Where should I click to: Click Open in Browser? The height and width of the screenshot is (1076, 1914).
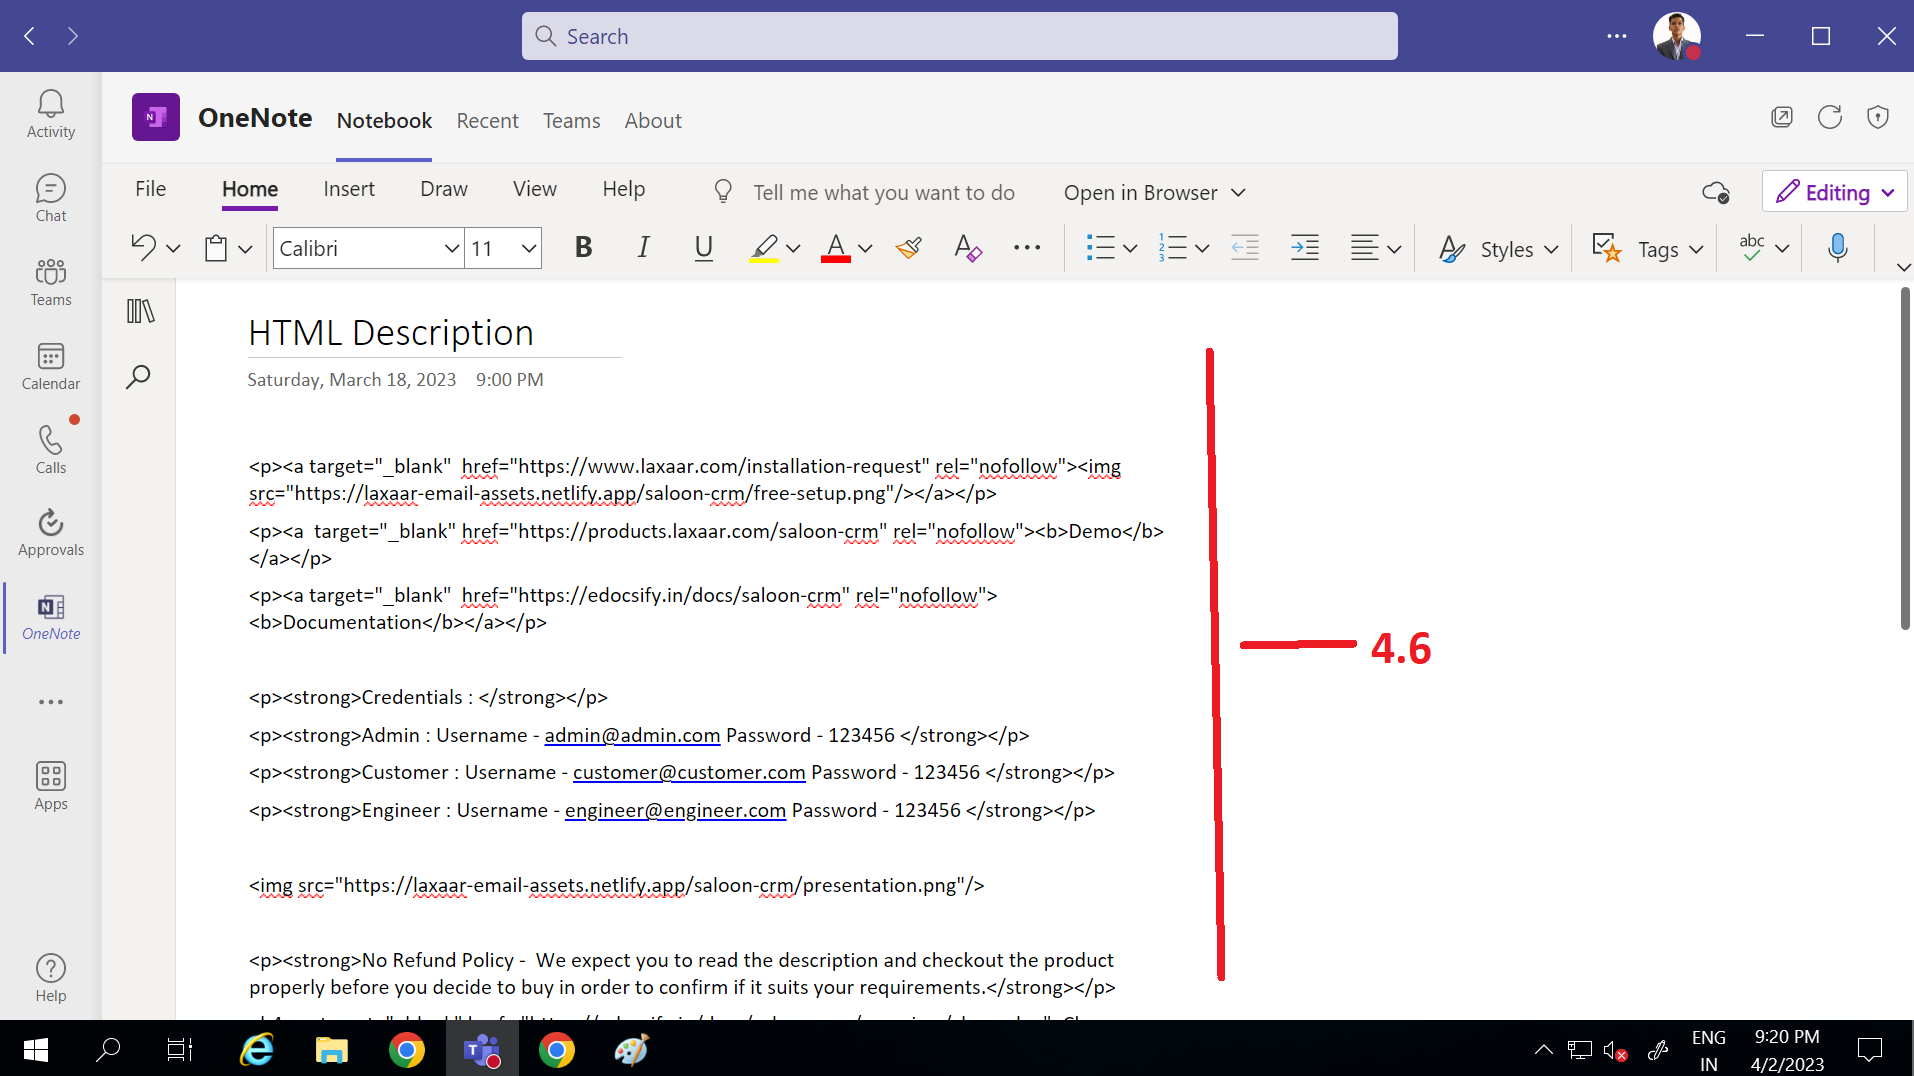[x=1155, y=193]
